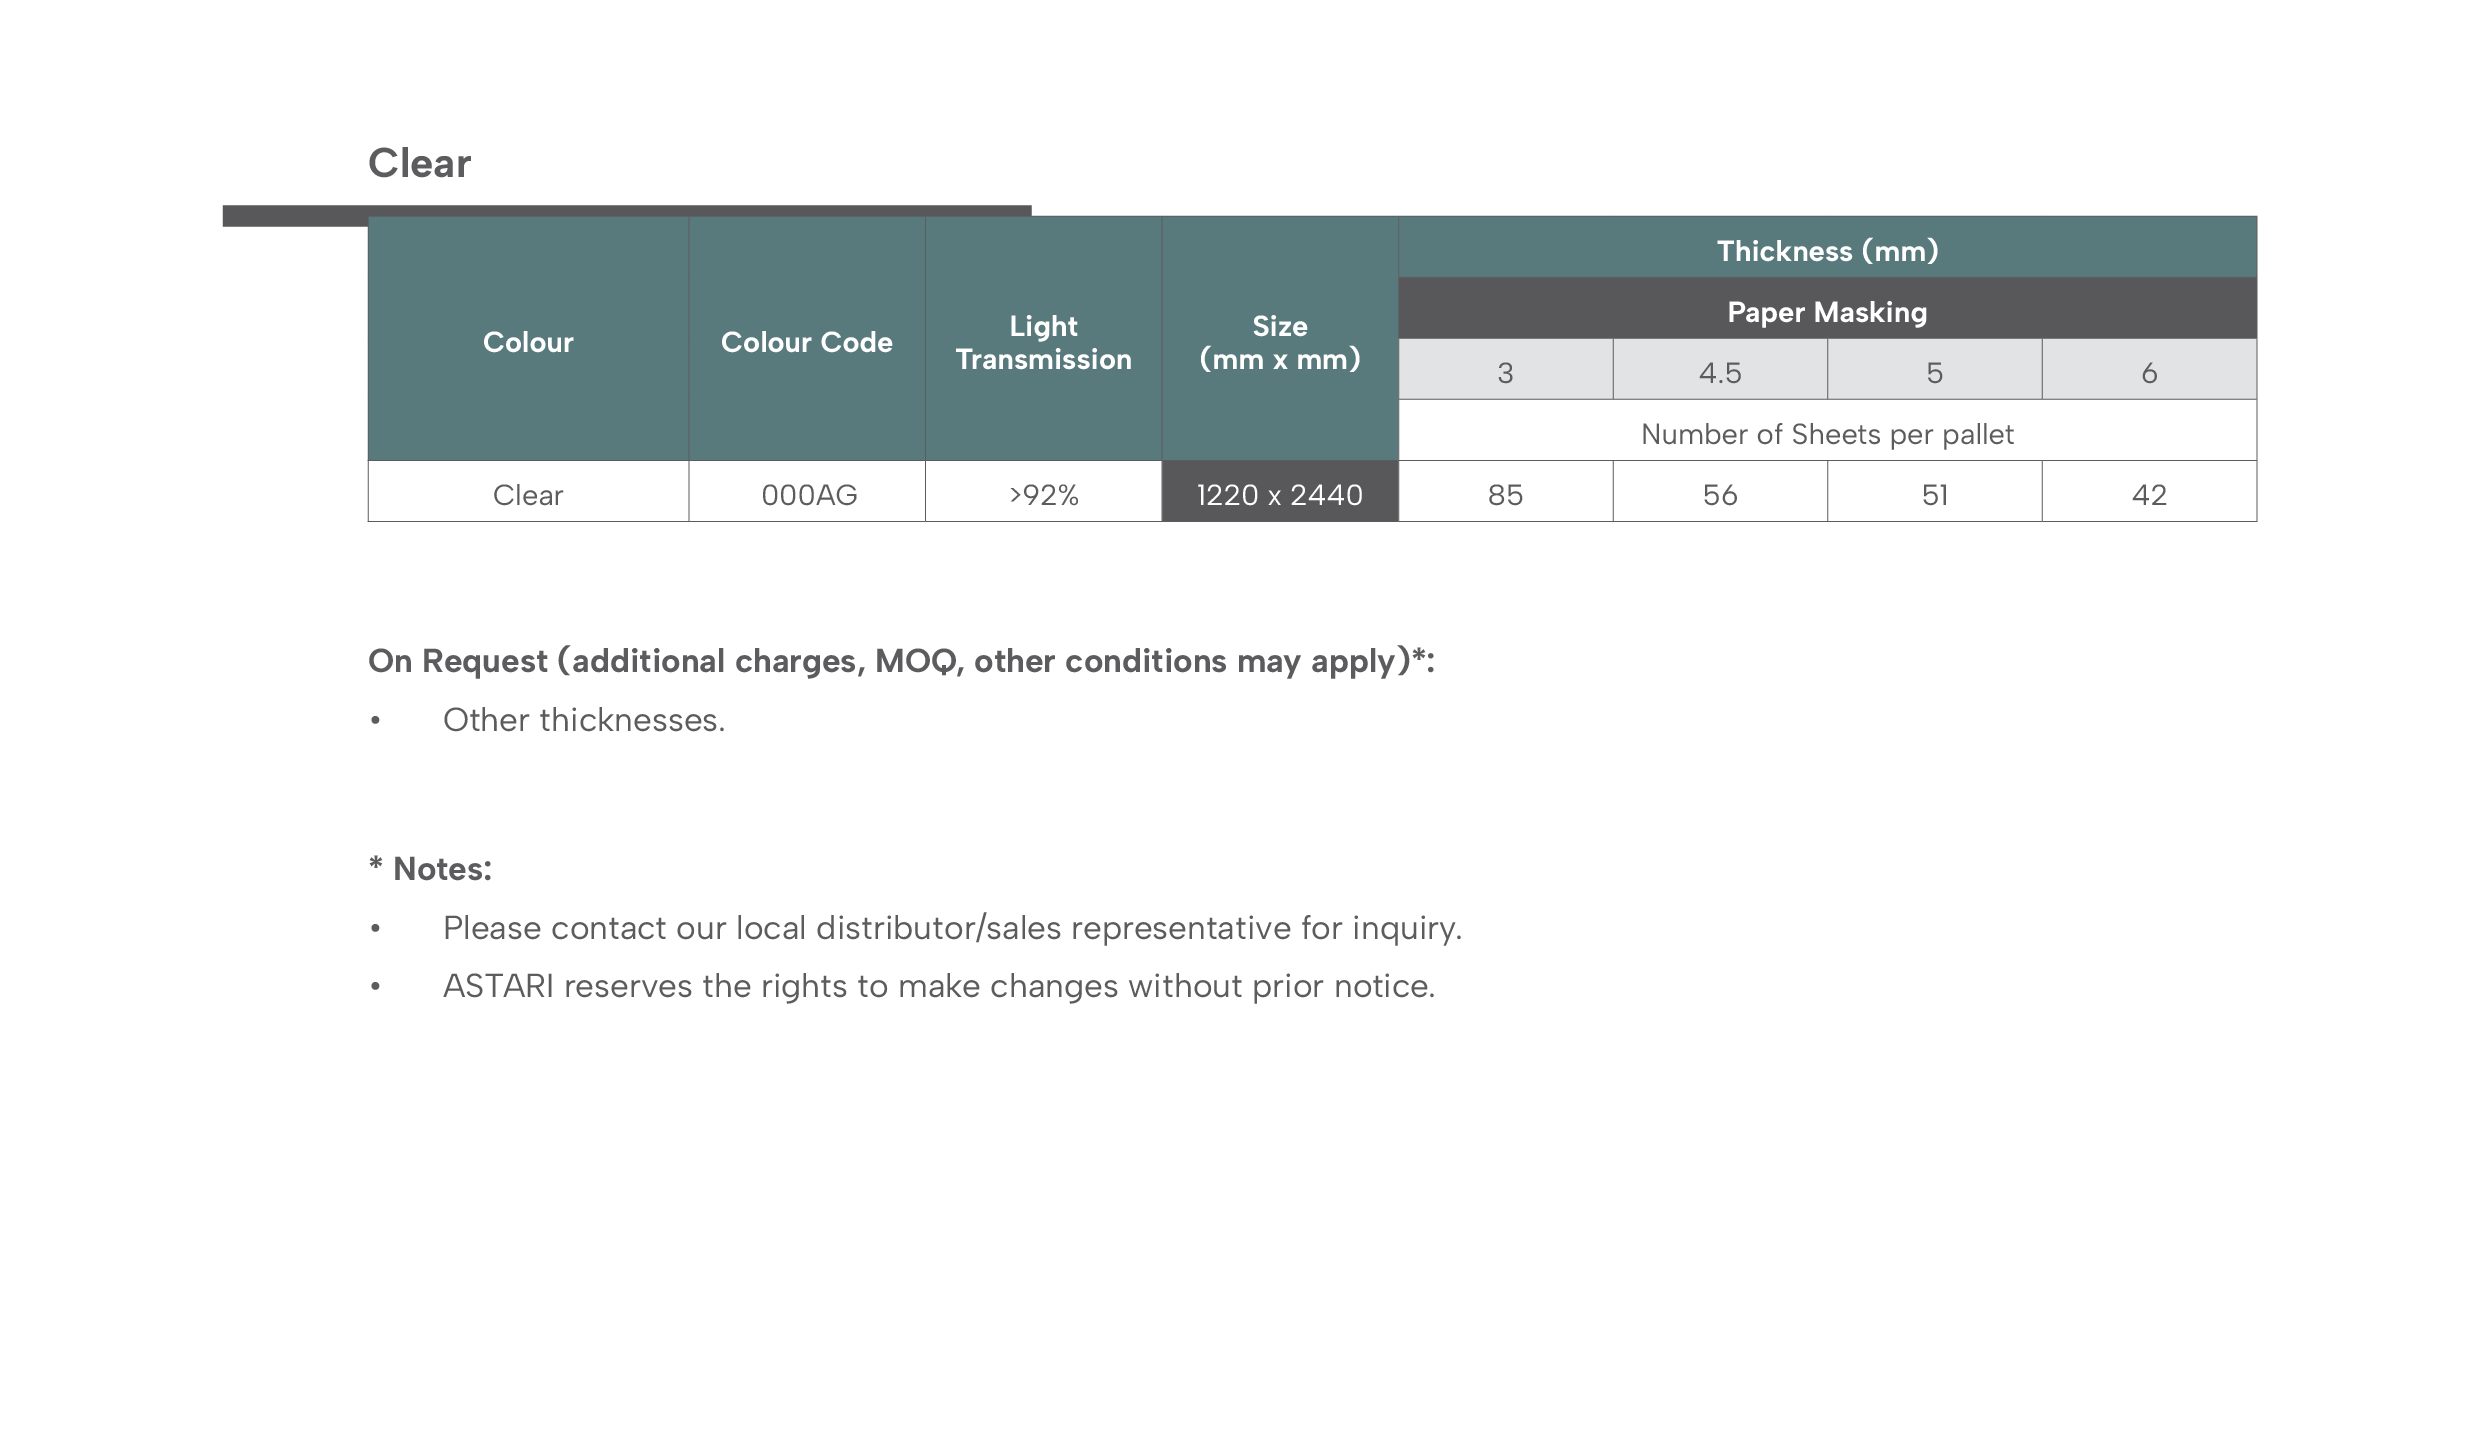Viewport: 2481px width, 1444px height.
Task: Click thickness value '6' cell
Action: coord(2149,370)
